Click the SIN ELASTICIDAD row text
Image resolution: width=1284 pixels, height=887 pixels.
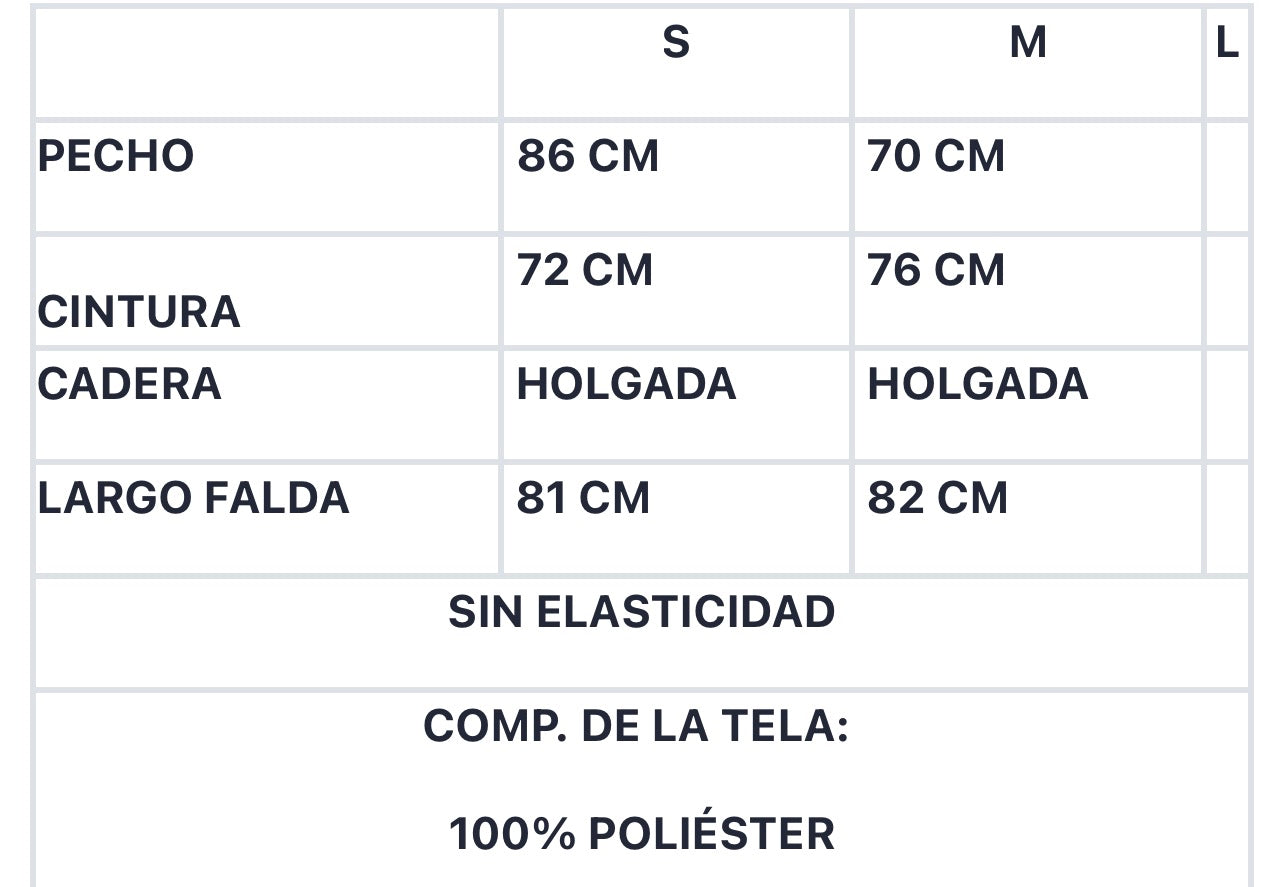coord(642,612)
